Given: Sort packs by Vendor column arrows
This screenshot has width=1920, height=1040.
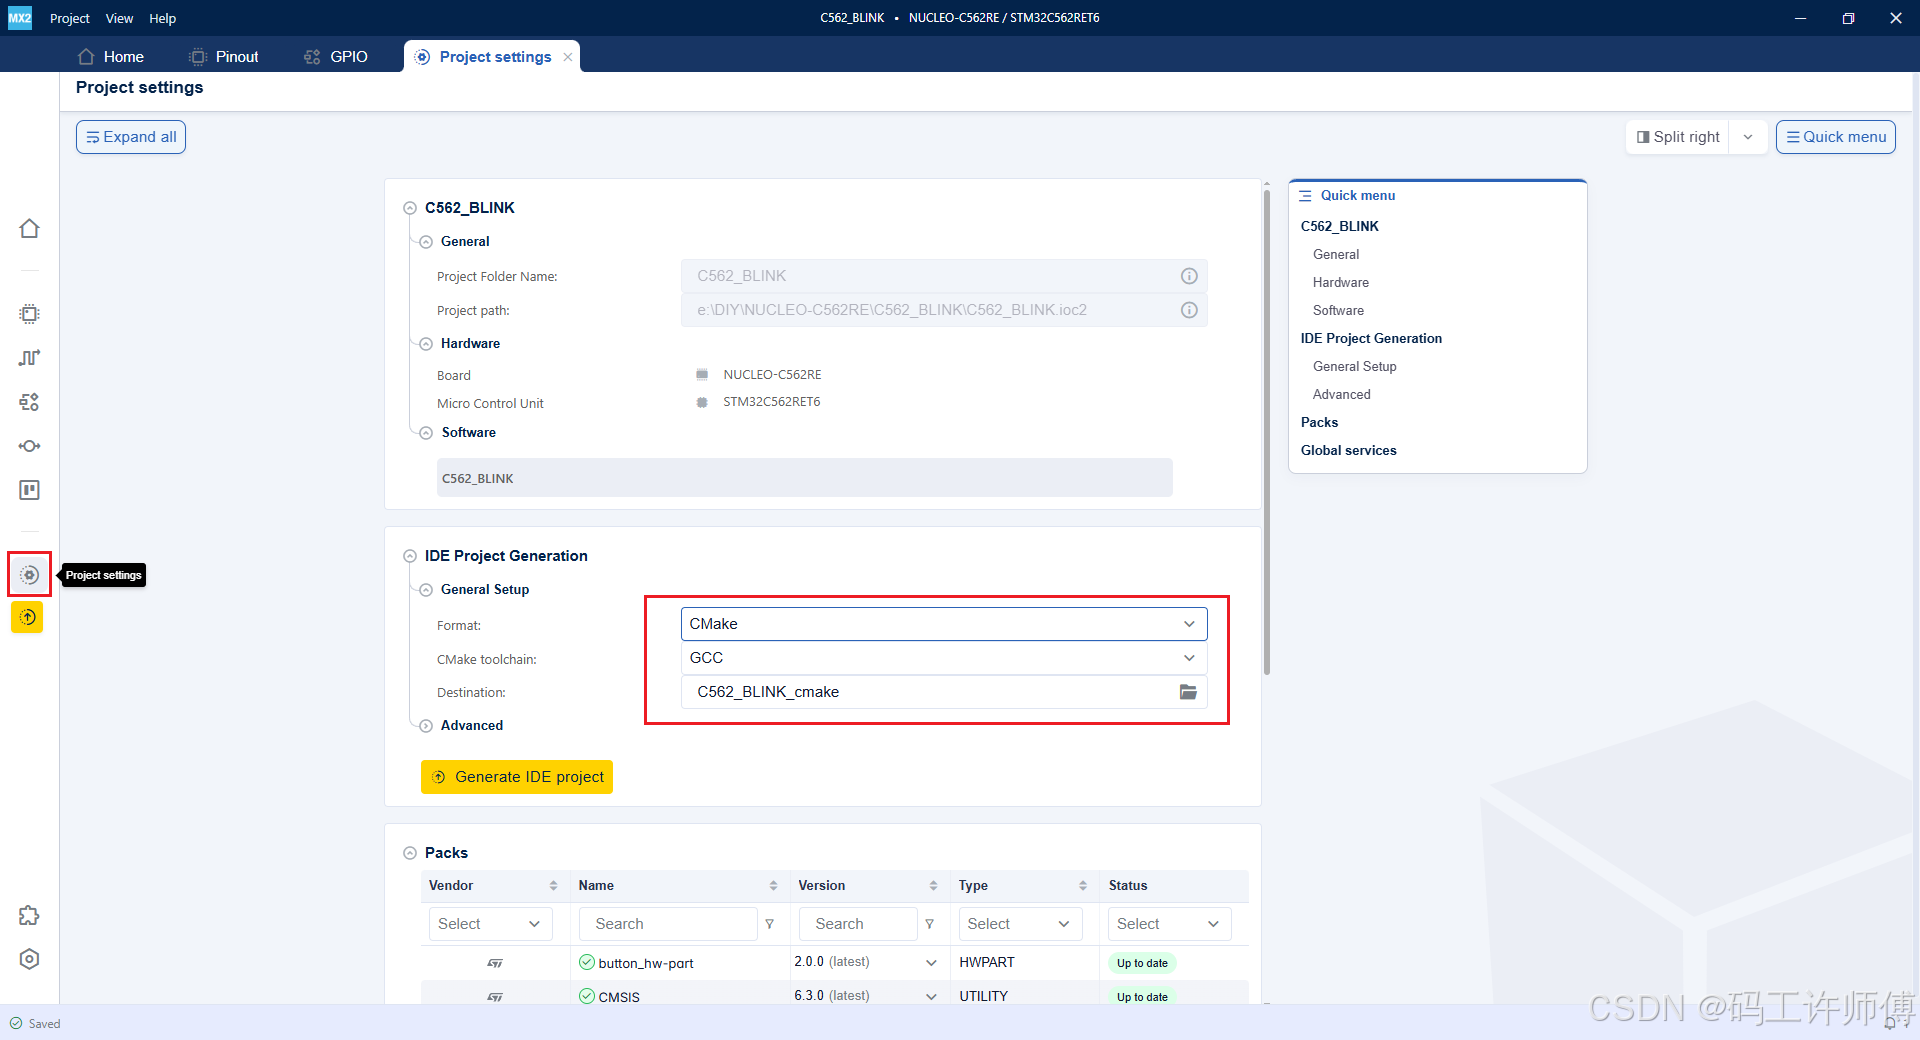Looking at the screenshot, I should tap(553, 886).
